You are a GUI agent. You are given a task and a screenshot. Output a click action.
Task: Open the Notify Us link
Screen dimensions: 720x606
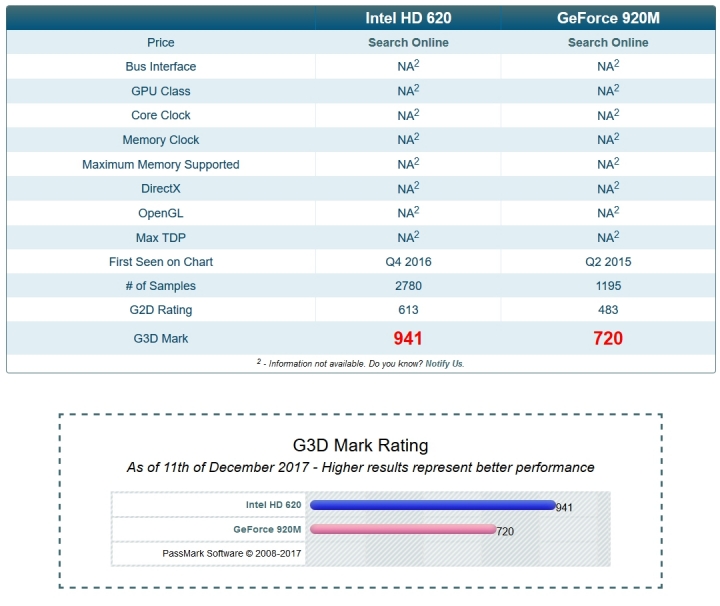pyautogui.click(x=444, y=364)
